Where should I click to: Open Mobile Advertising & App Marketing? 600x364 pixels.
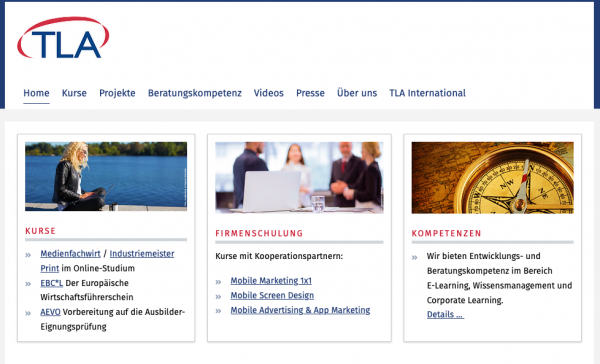click(300, 310)
